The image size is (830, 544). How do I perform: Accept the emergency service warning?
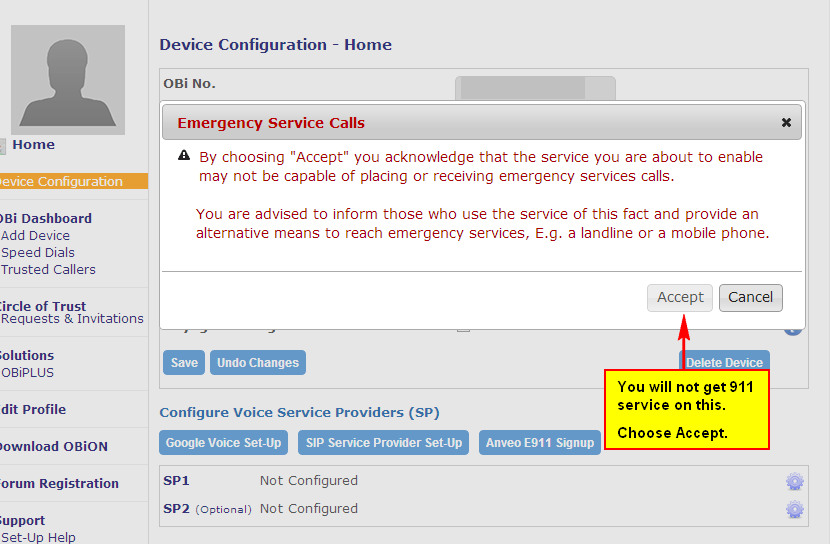click(680, 297)
